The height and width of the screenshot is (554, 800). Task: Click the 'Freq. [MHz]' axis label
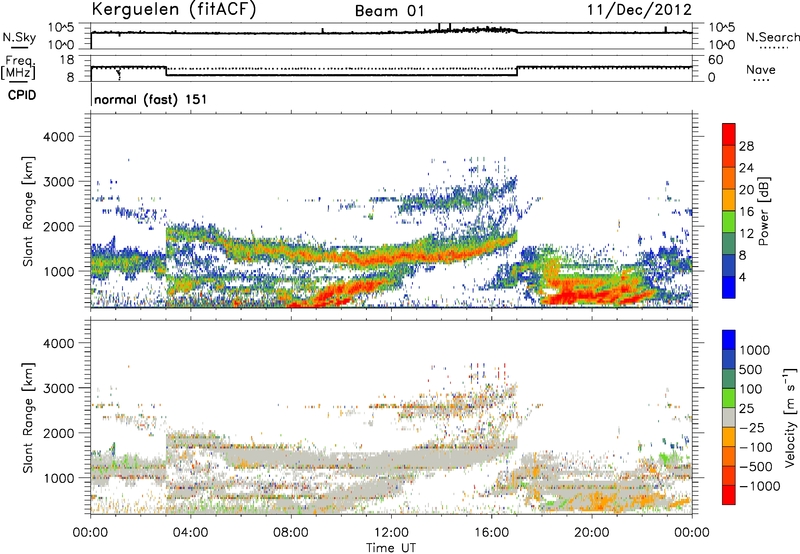(x=19, y=67)
